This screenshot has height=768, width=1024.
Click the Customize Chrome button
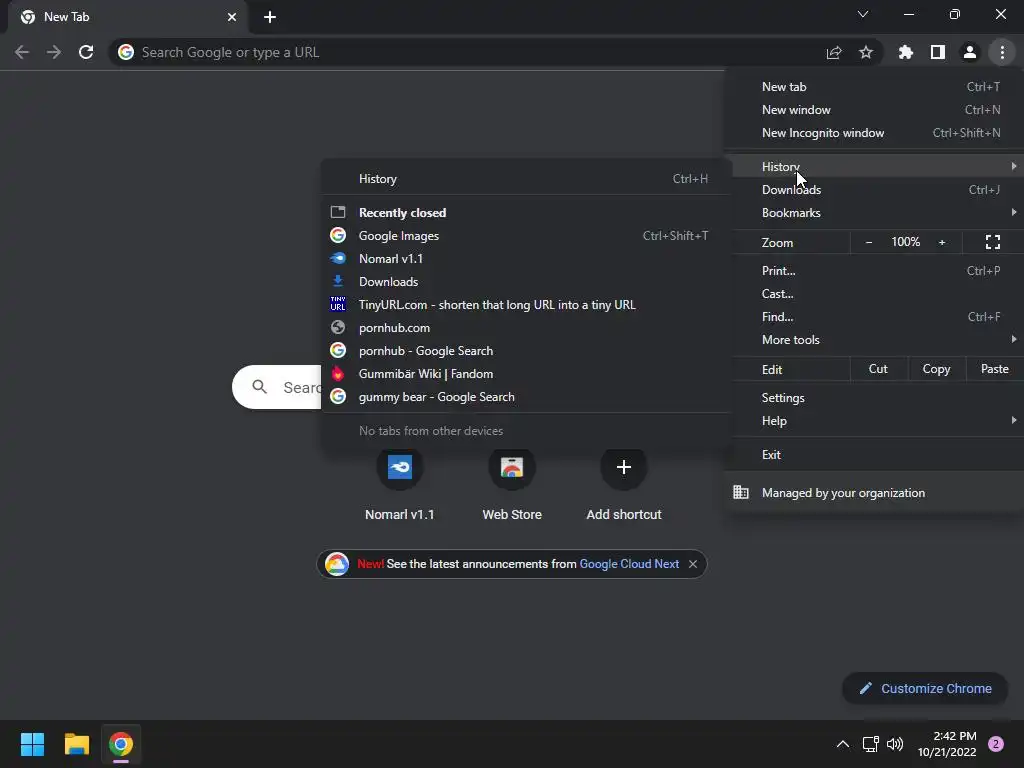tap(925, 688)
